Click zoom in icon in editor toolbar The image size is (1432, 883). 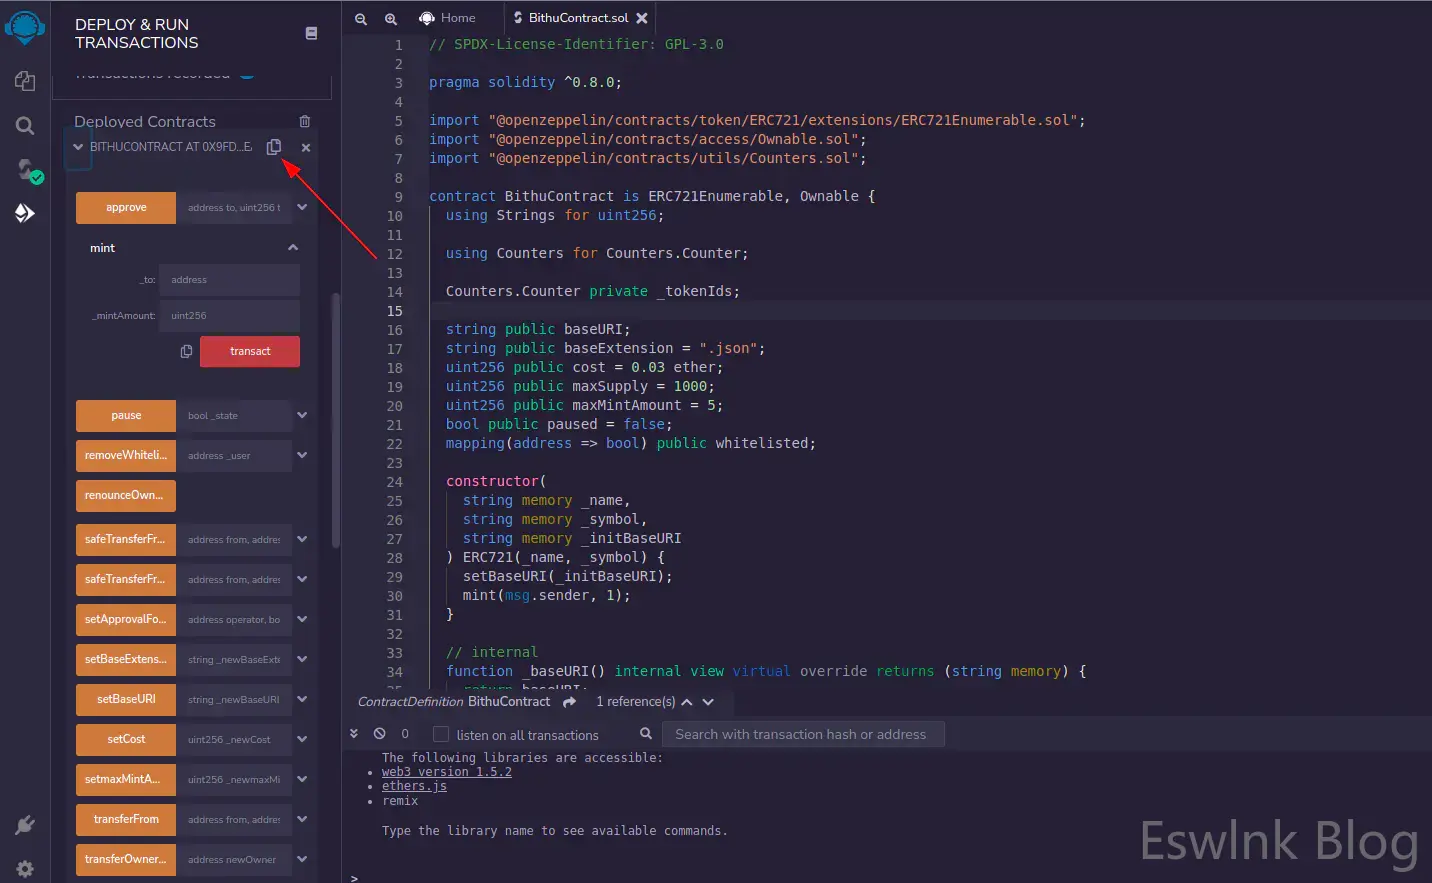391,19
